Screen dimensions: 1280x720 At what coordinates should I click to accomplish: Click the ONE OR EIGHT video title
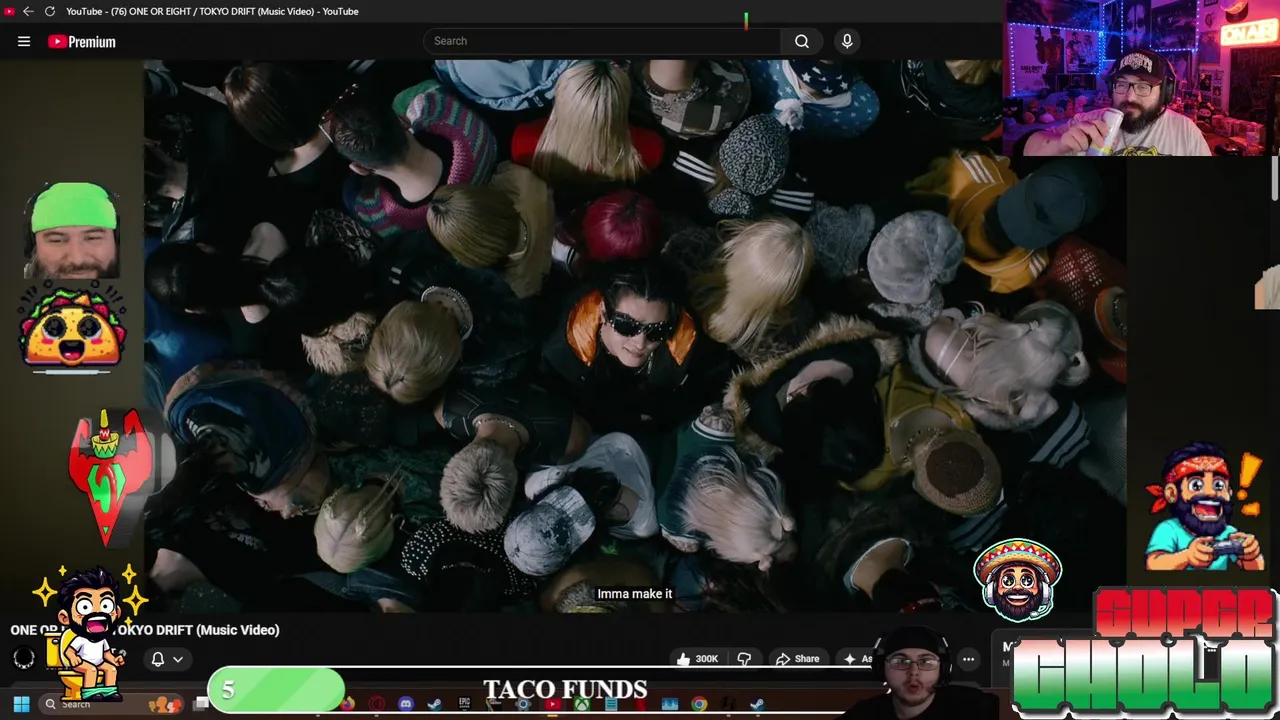click(145, 630)
